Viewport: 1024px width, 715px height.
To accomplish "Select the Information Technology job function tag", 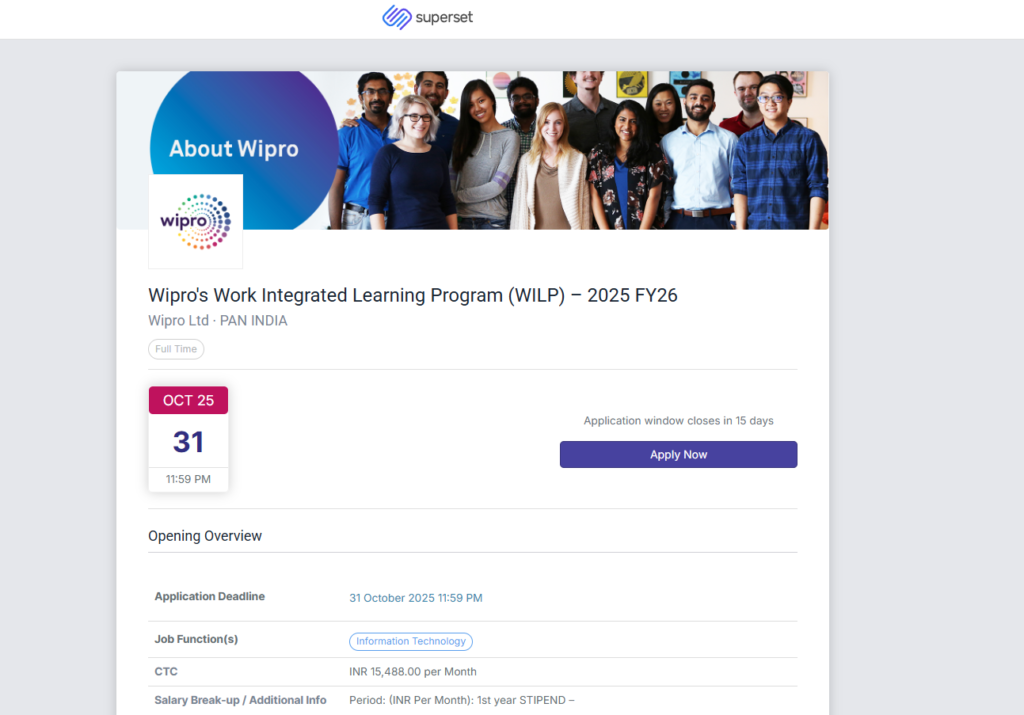I will [410, 641].
